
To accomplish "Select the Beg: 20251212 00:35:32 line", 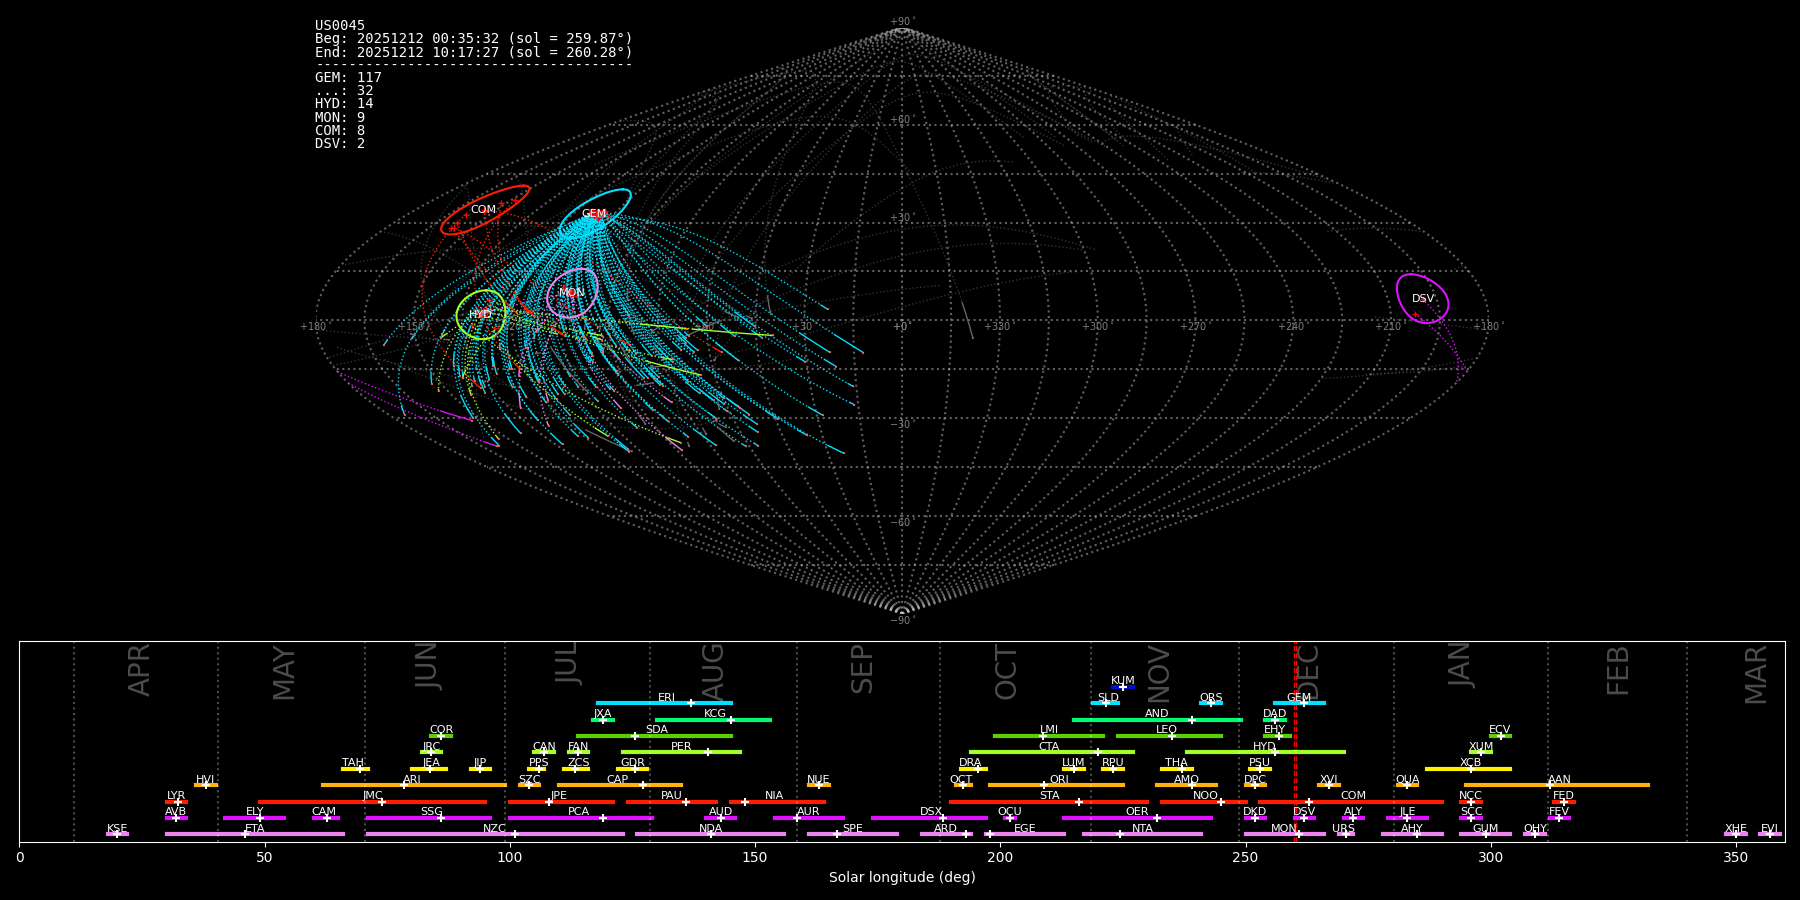I will coord(474,39).
